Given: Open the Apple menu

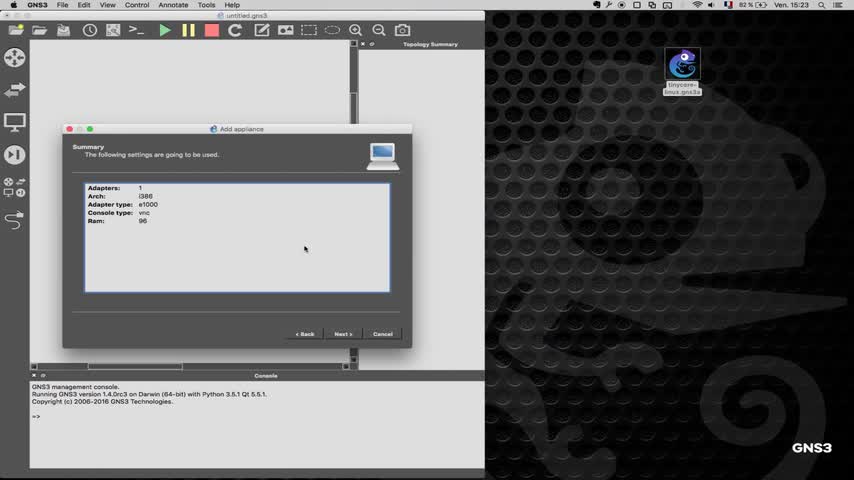Looking at the screenshot, I should tap(14, 5).
